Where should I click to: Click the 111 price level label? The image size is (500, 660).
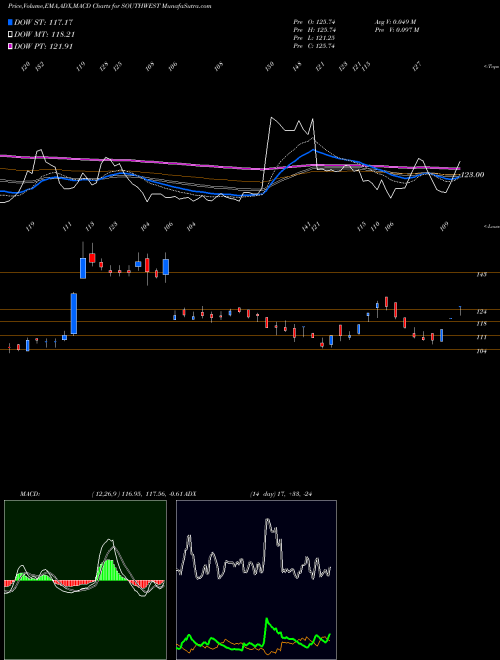(481, 337)
